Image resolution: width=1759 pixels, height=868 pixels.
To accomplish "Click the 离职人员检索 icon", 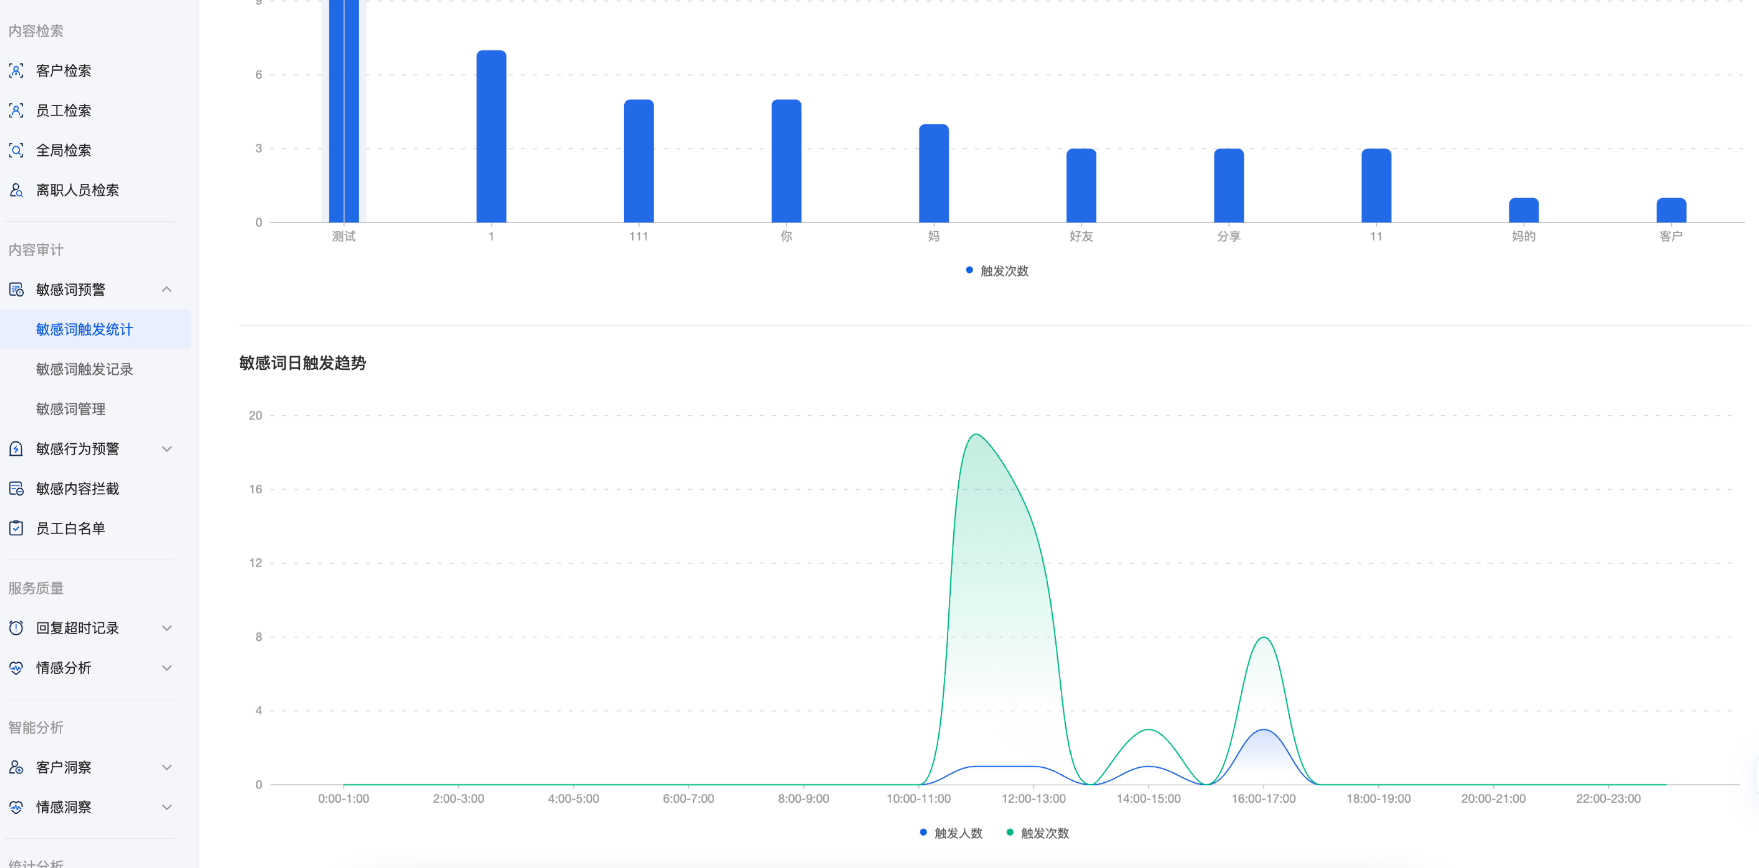I will click(16, 190).
